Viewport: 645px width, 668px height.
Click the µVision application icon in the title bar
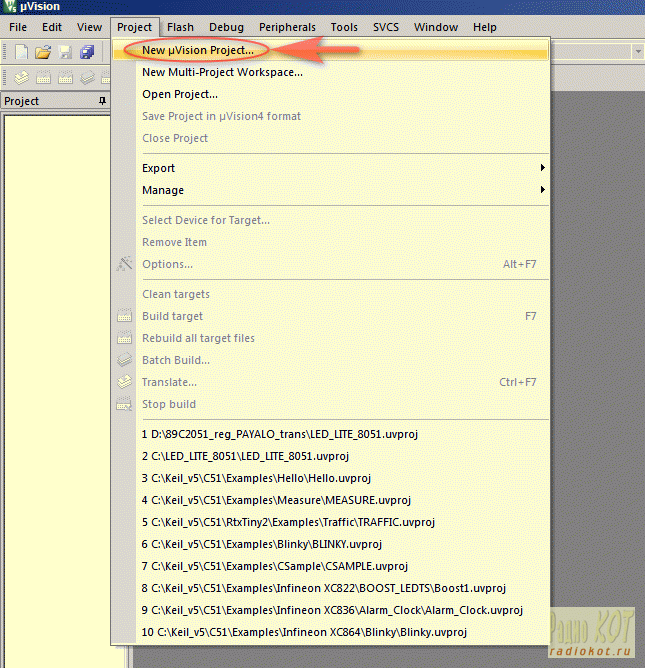click(x=10, y=6)
